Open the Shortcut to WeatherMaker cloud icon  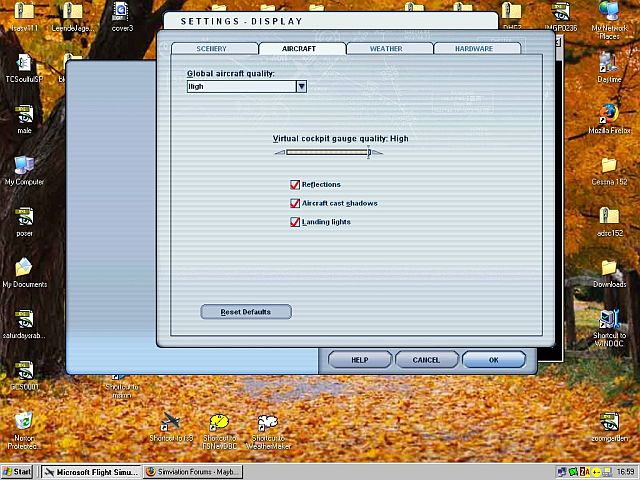[268, 422]
